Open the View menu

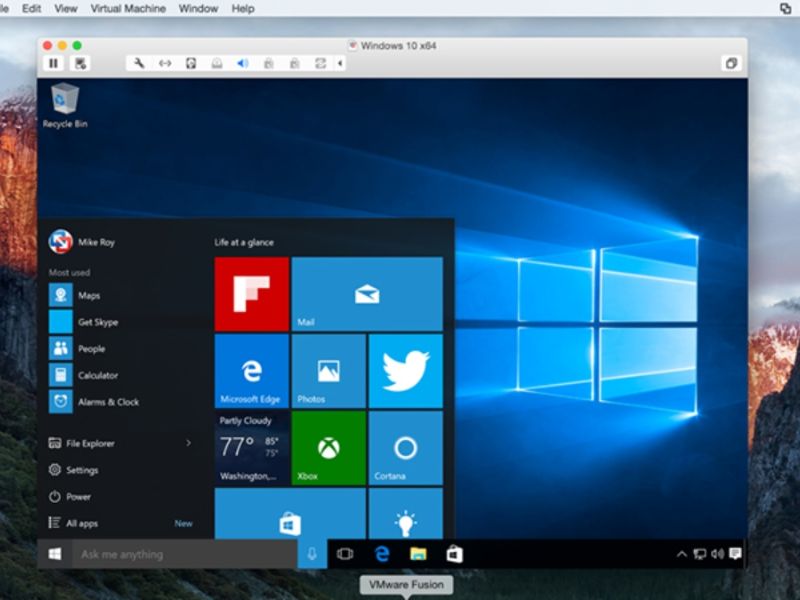pyautogui.click(x=66, y=9)
